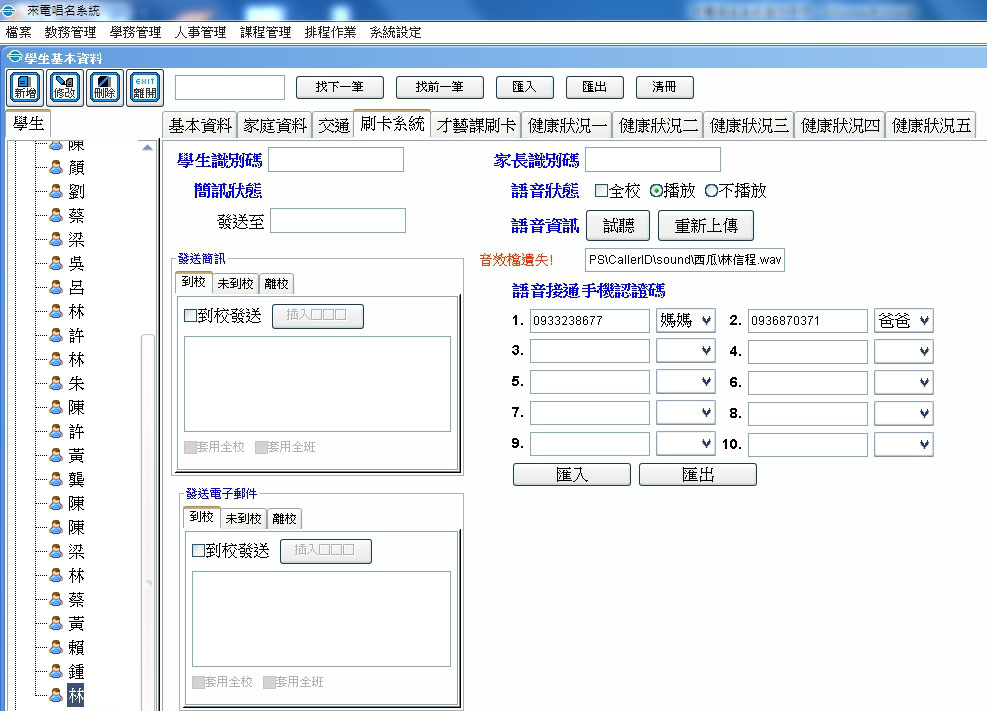This screenshot has height=711, width=987.
Task: Click the student list scrollbar up arrow
Action: 149,147
